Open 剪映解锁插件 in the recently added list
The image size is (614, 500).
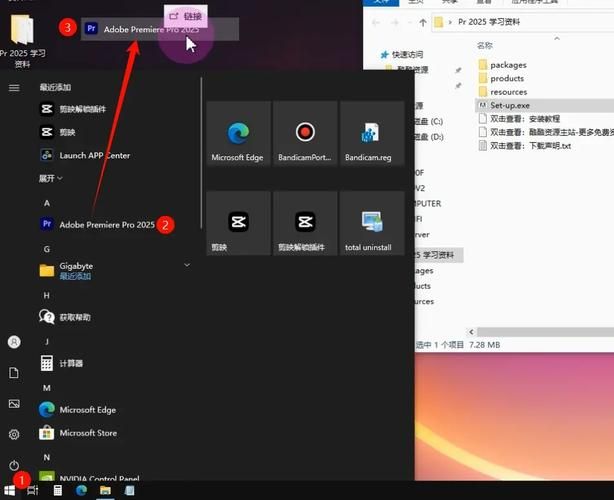[x=73, y=109]
